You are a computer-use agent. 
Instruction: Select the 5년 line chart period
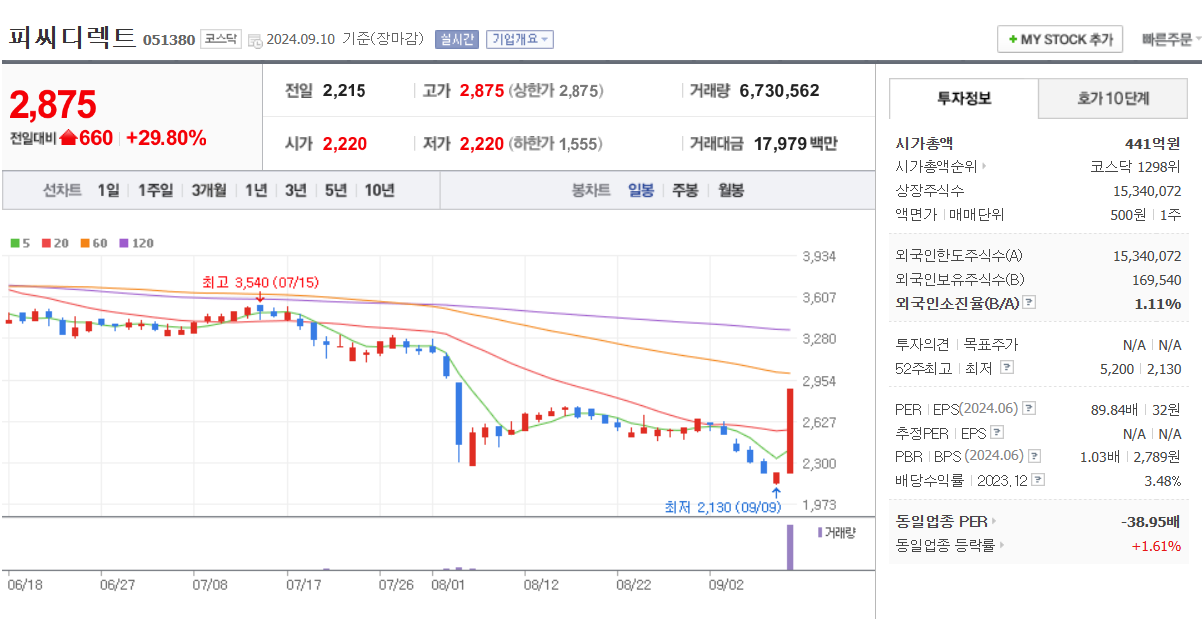(336, 190)
